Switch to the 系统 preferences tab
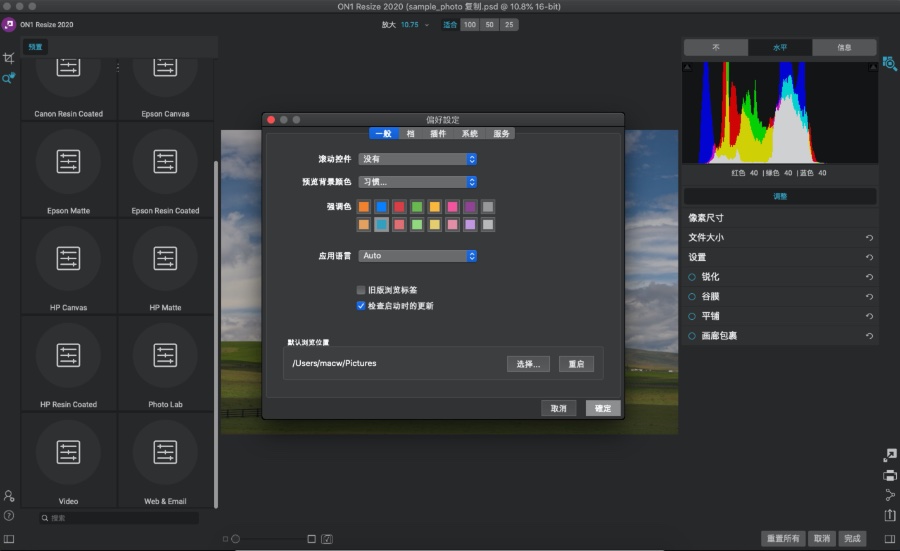Image resolution: width=900 pixels, height=551 pixels. pos(470,133)
